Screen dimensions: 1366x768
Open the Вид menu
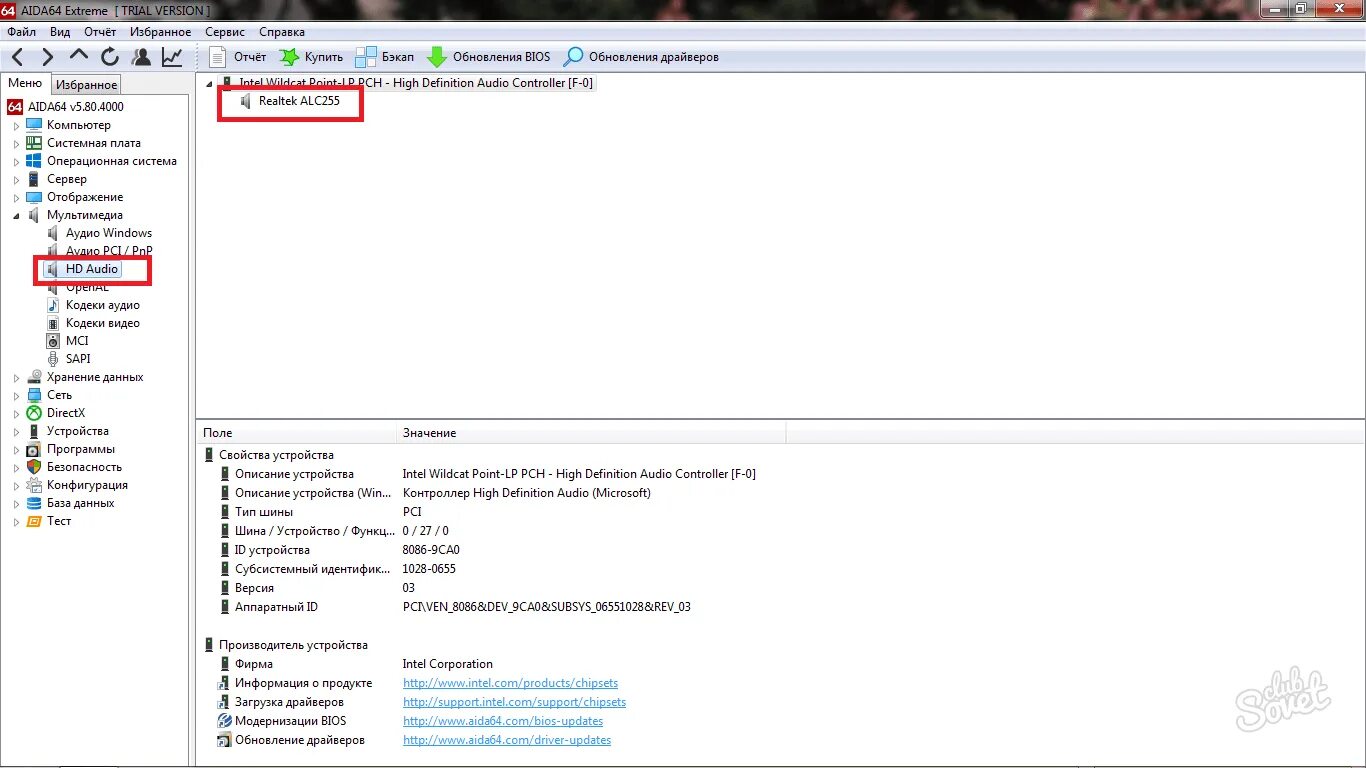[x=60, y=32]
